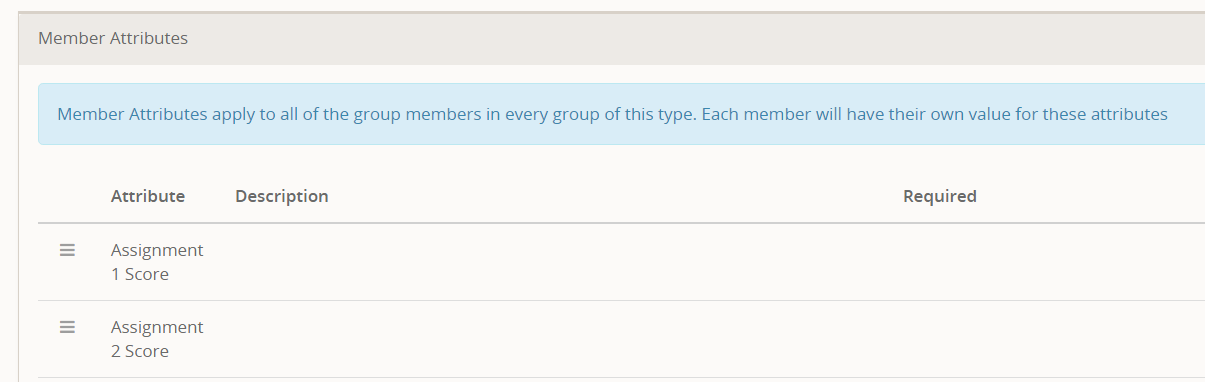
Task: Click the Attribute column header
Action: pos(148,196)
